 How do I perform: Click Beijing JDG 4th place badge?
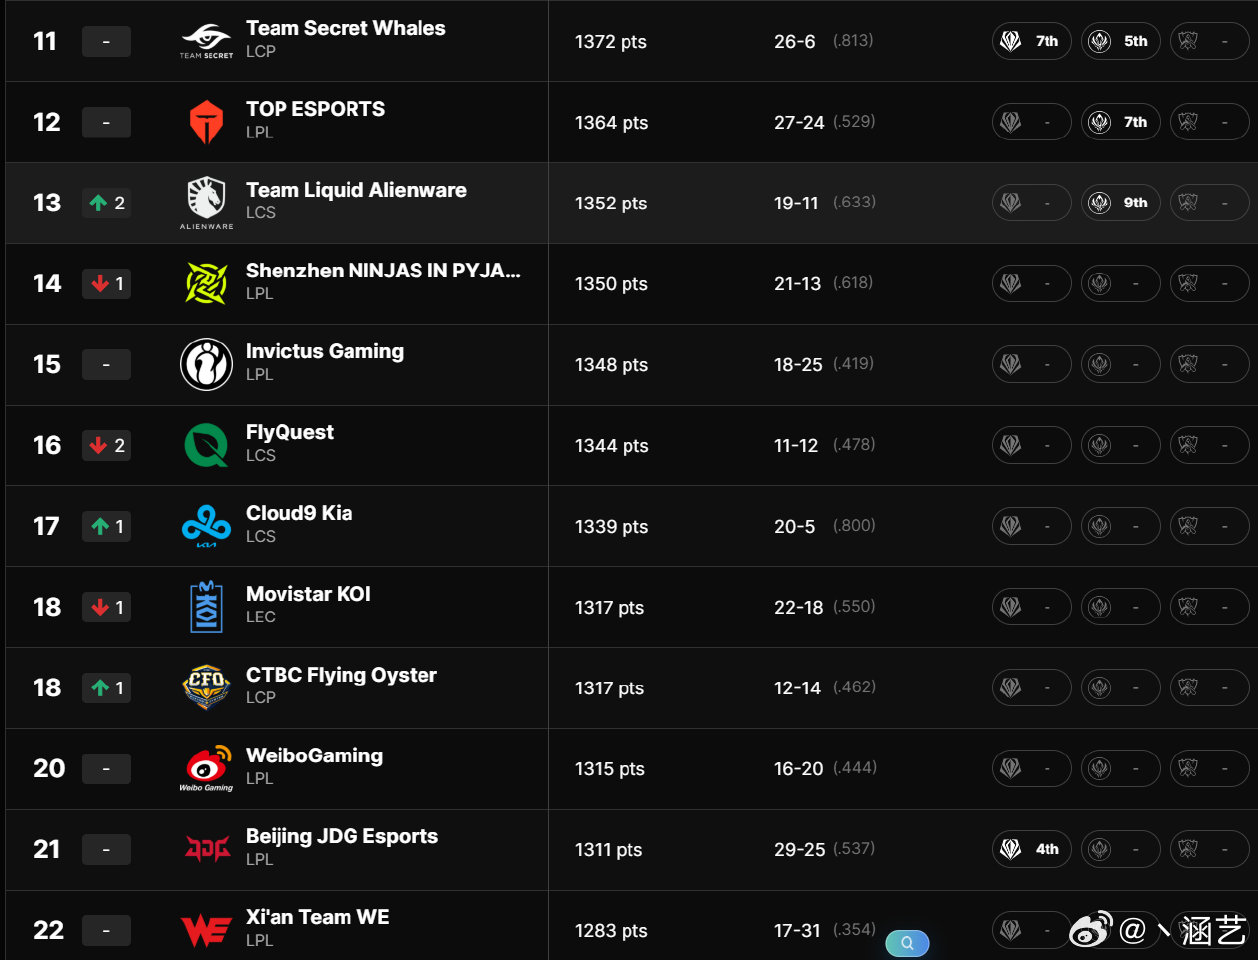1031,849
